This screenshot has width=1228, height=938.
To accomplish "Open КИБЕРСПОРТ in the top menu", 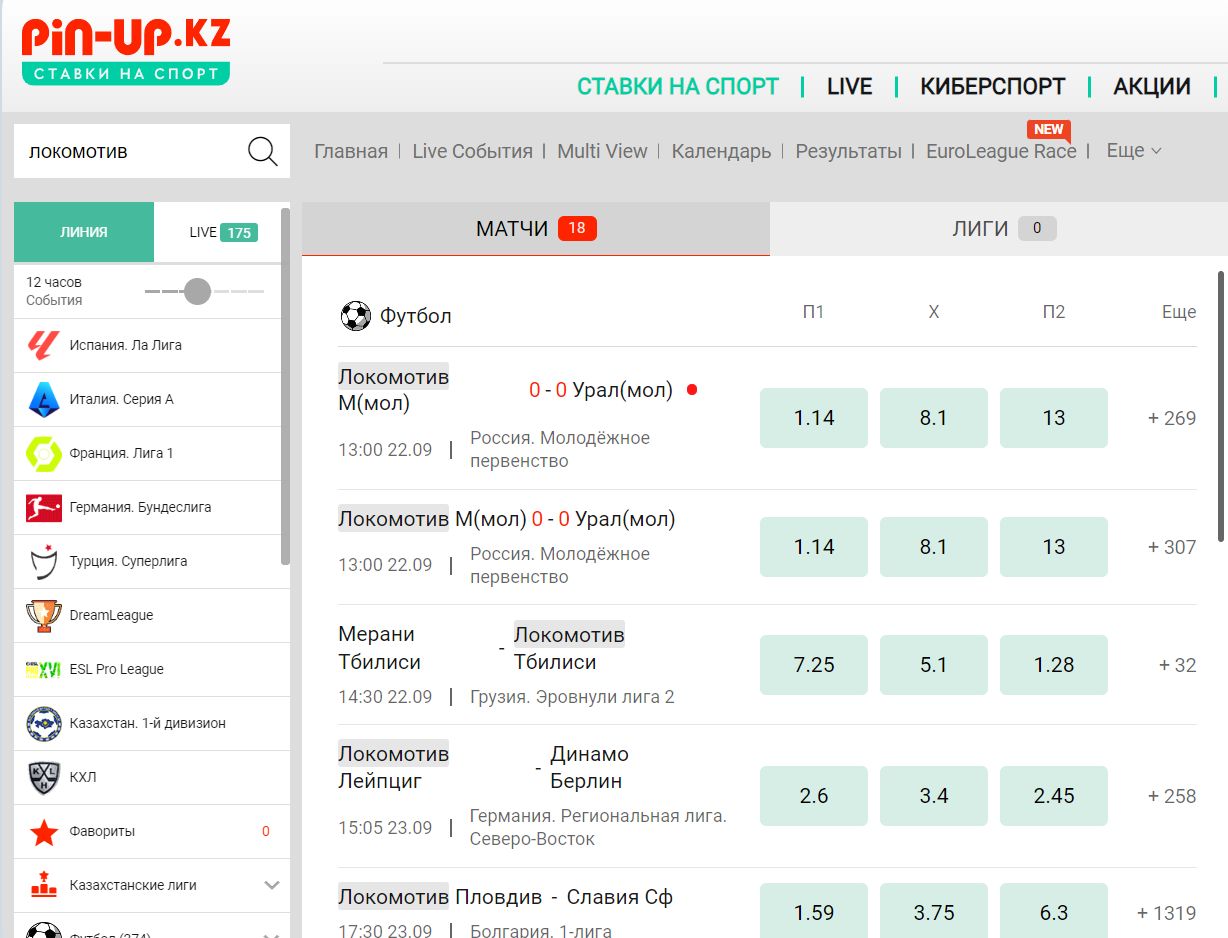I will [x=993, y=87].
